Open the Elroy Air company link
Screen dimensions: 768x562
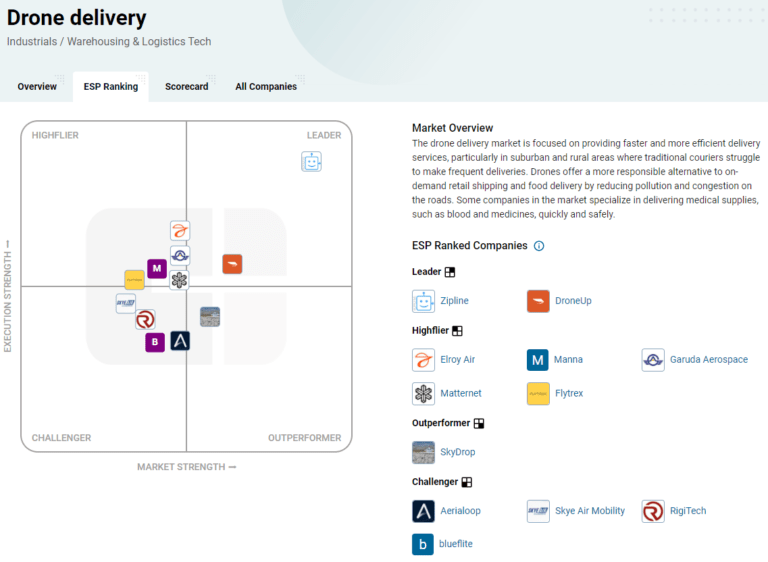457,360
